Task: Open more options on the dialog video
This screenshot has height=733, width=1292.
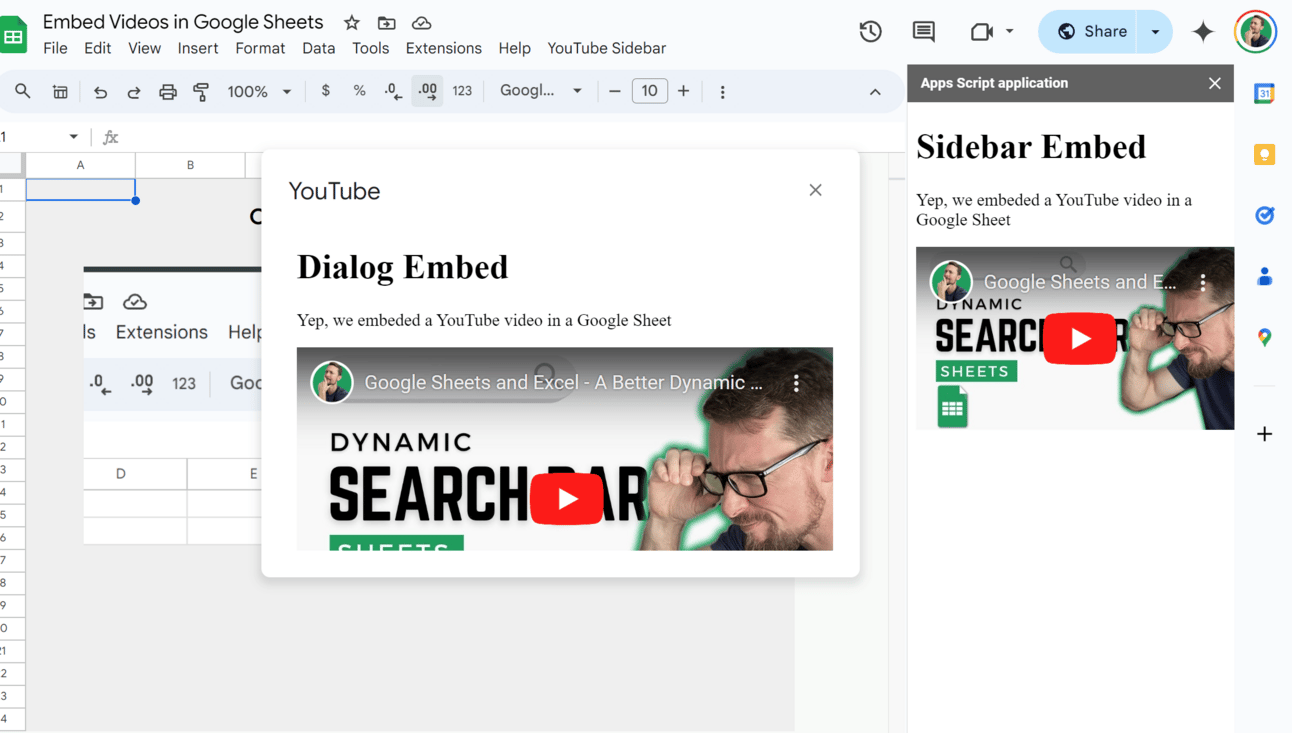Action: pos(796,383)
